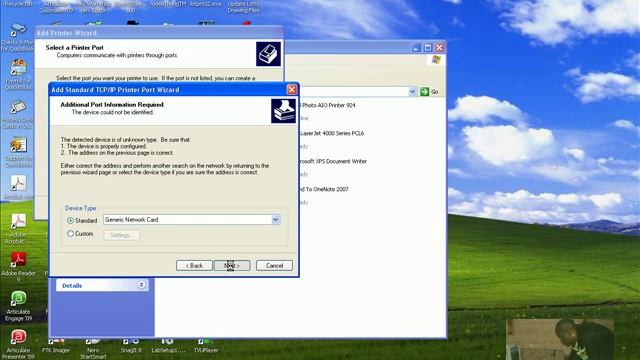Click the webcam video thumbnail
Viewport: 640px width, 360px height.
tap(560, 340)
